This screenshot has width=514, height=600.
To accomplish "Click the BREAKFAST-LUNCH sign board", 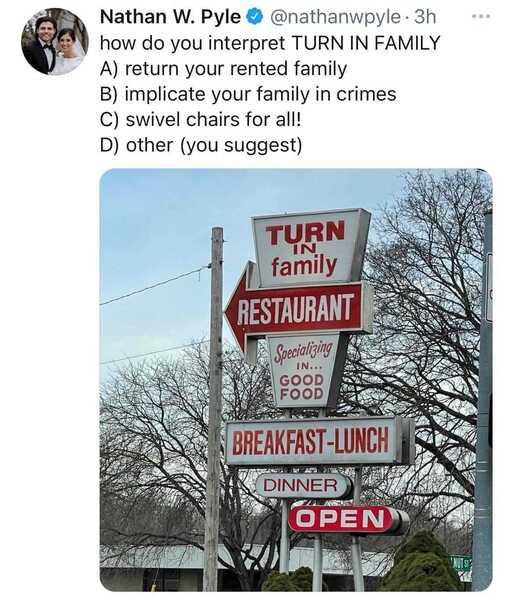I will click(318, 441).
